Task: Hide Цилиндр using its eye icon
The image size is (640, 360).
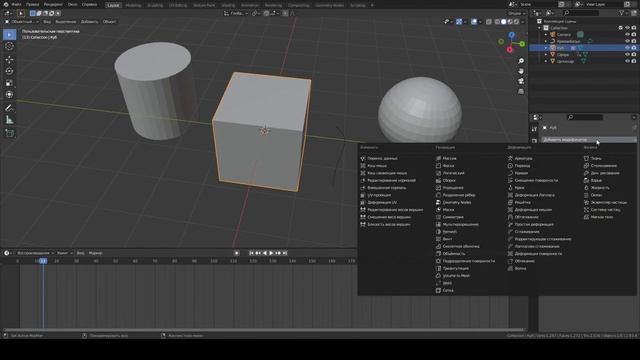Action: coord(627,61)
